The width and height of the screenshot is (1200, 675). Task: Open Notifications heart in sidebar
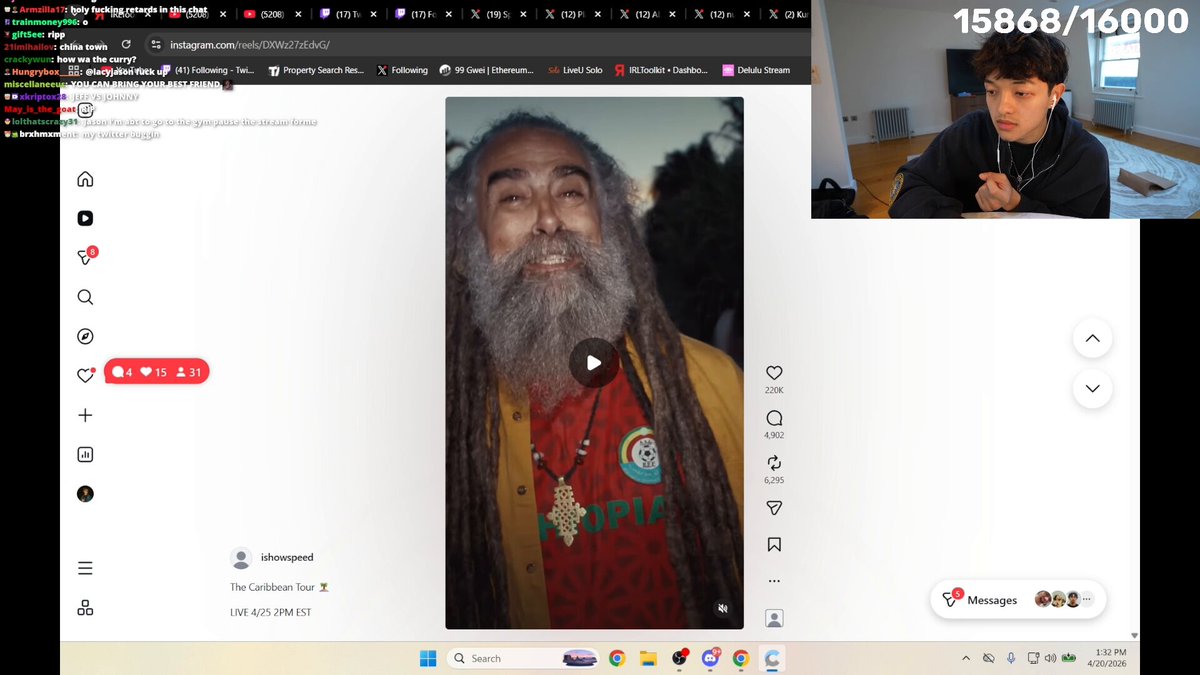tap(85, 375)
